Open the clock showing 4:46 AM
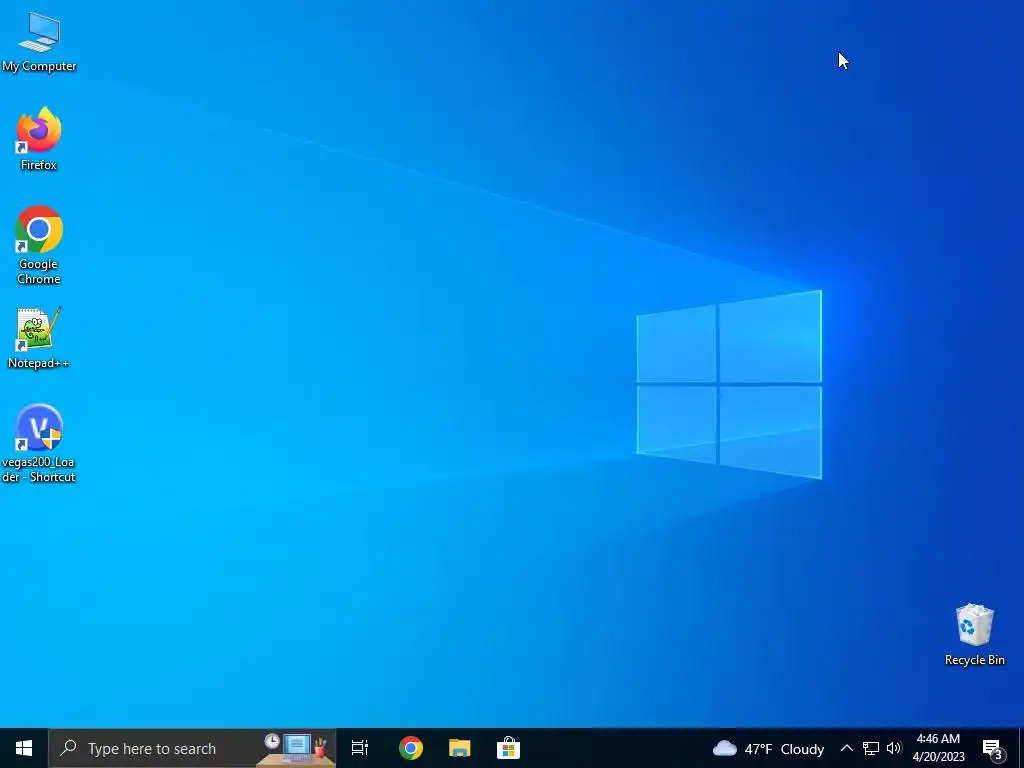 938,748
